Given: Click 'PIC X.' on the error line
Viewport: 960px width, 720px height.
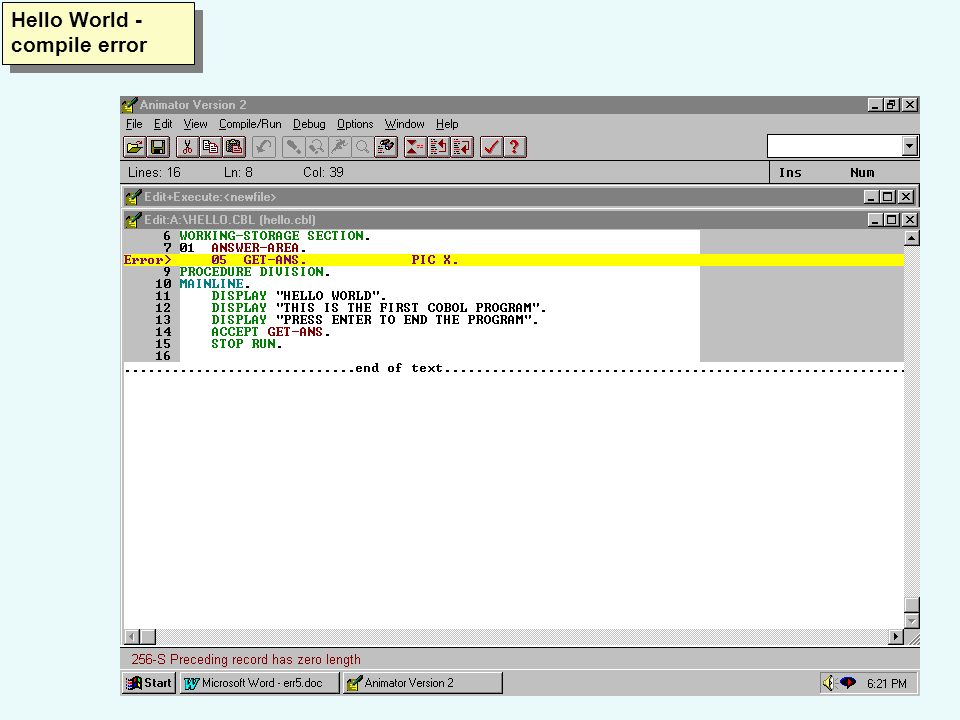Looking at the screenshot, I should tap(435, 260).
